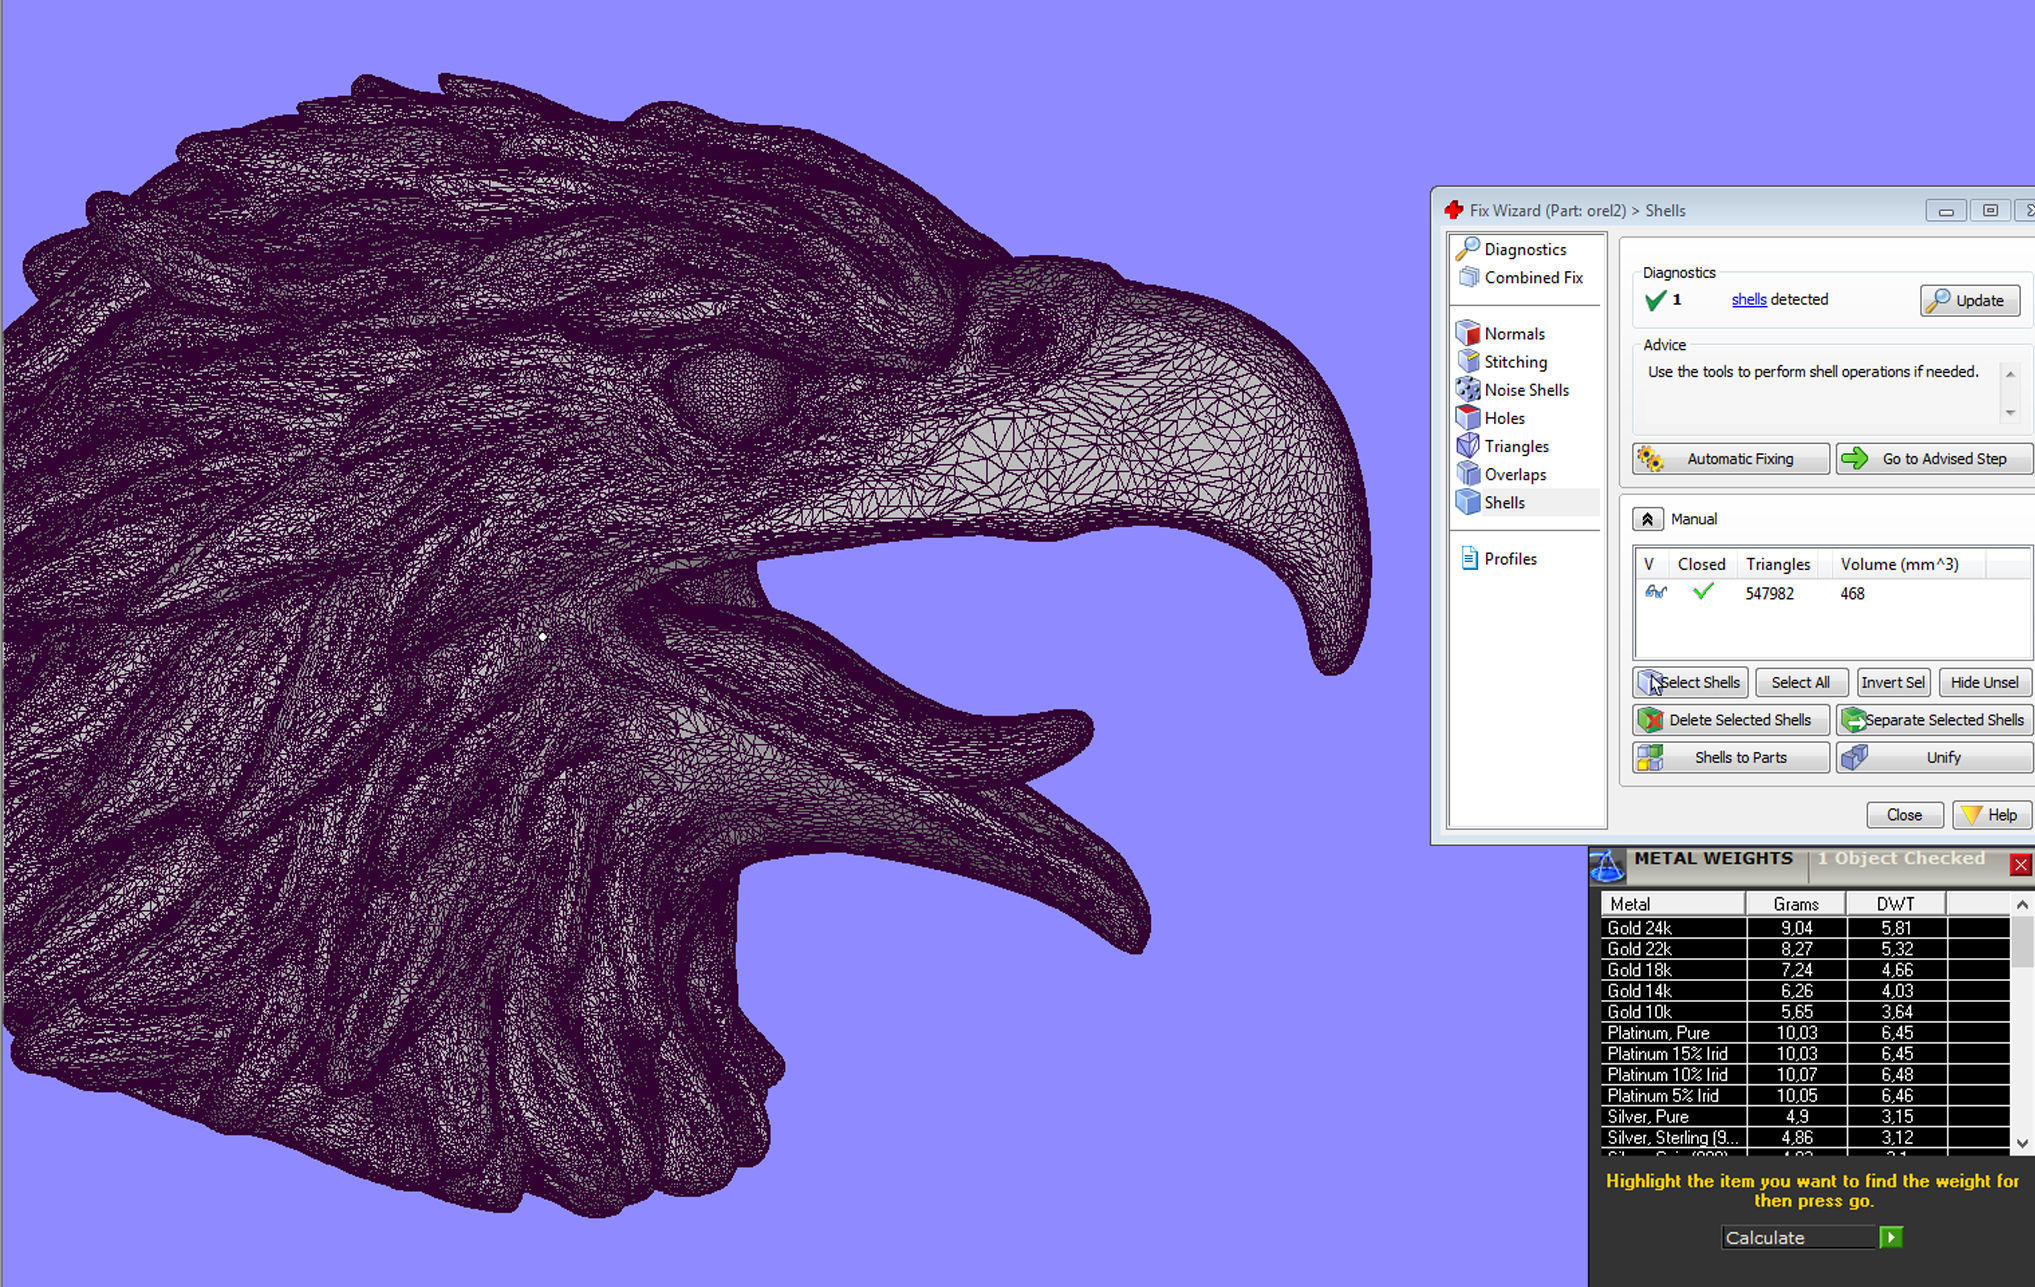This screenshot has height=1287, width=2035.
Task: Open the Overlaps step
Action: coord(1514,475)
